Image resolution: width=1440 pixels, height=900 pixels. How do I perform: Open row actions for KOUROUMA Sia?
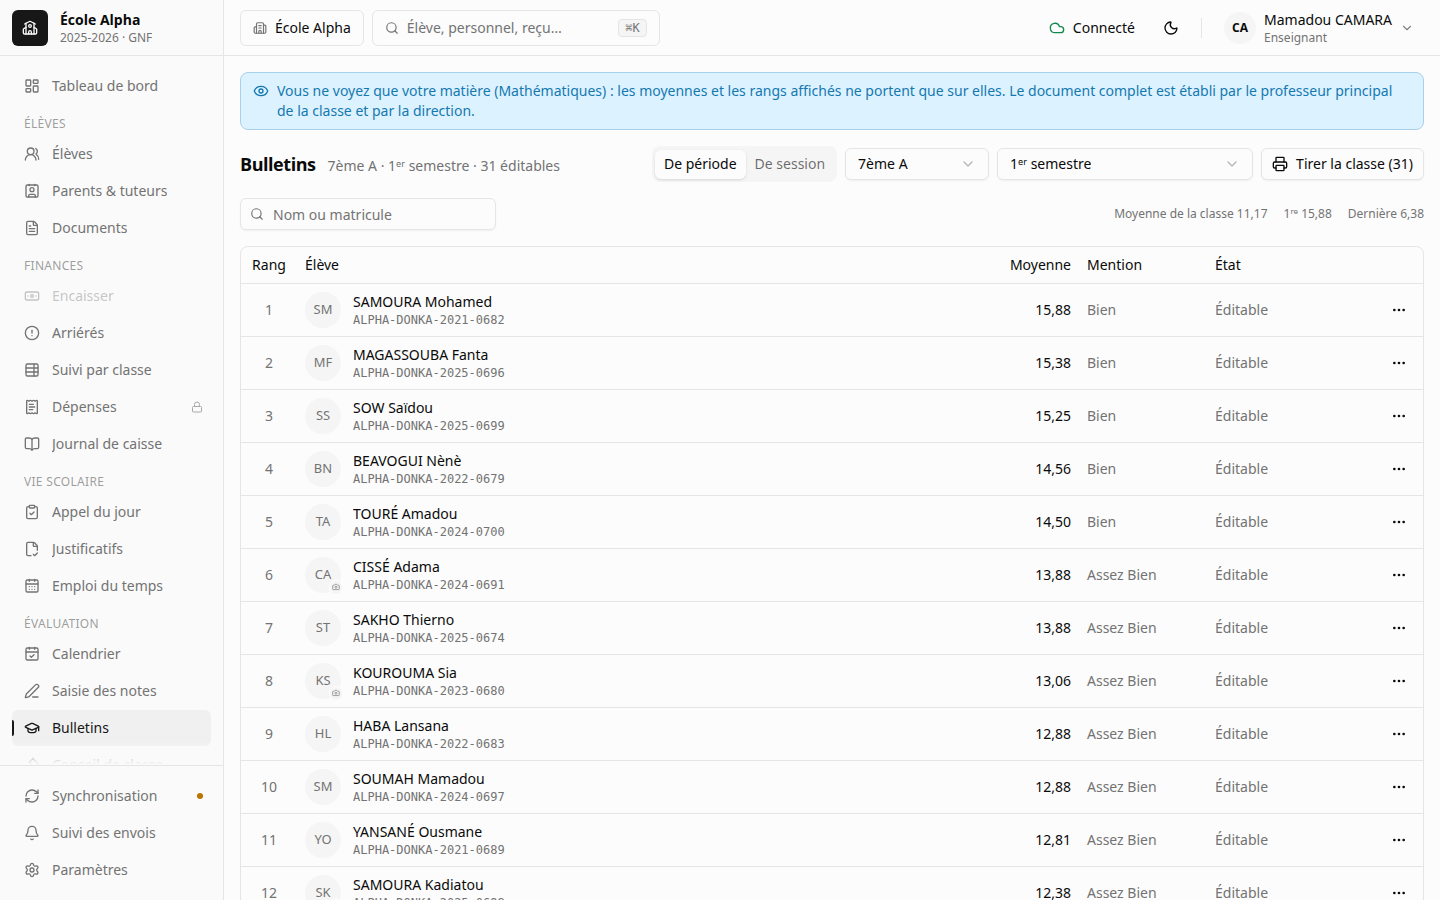pyautogui.click(x=1399, y=681)
